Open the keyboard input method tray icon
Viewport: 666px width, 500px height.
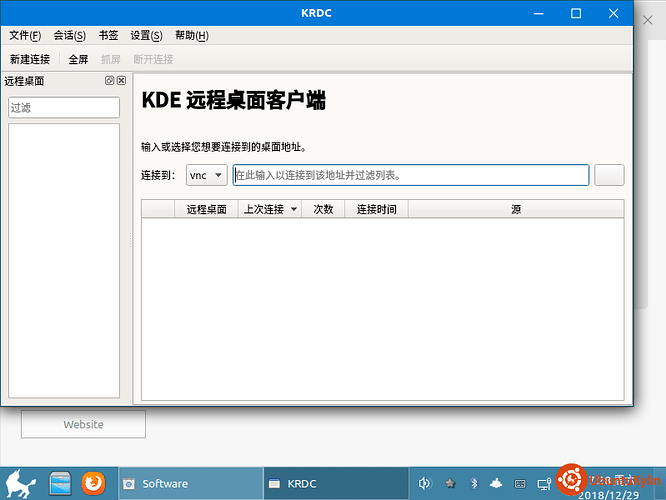coord(520,484)
